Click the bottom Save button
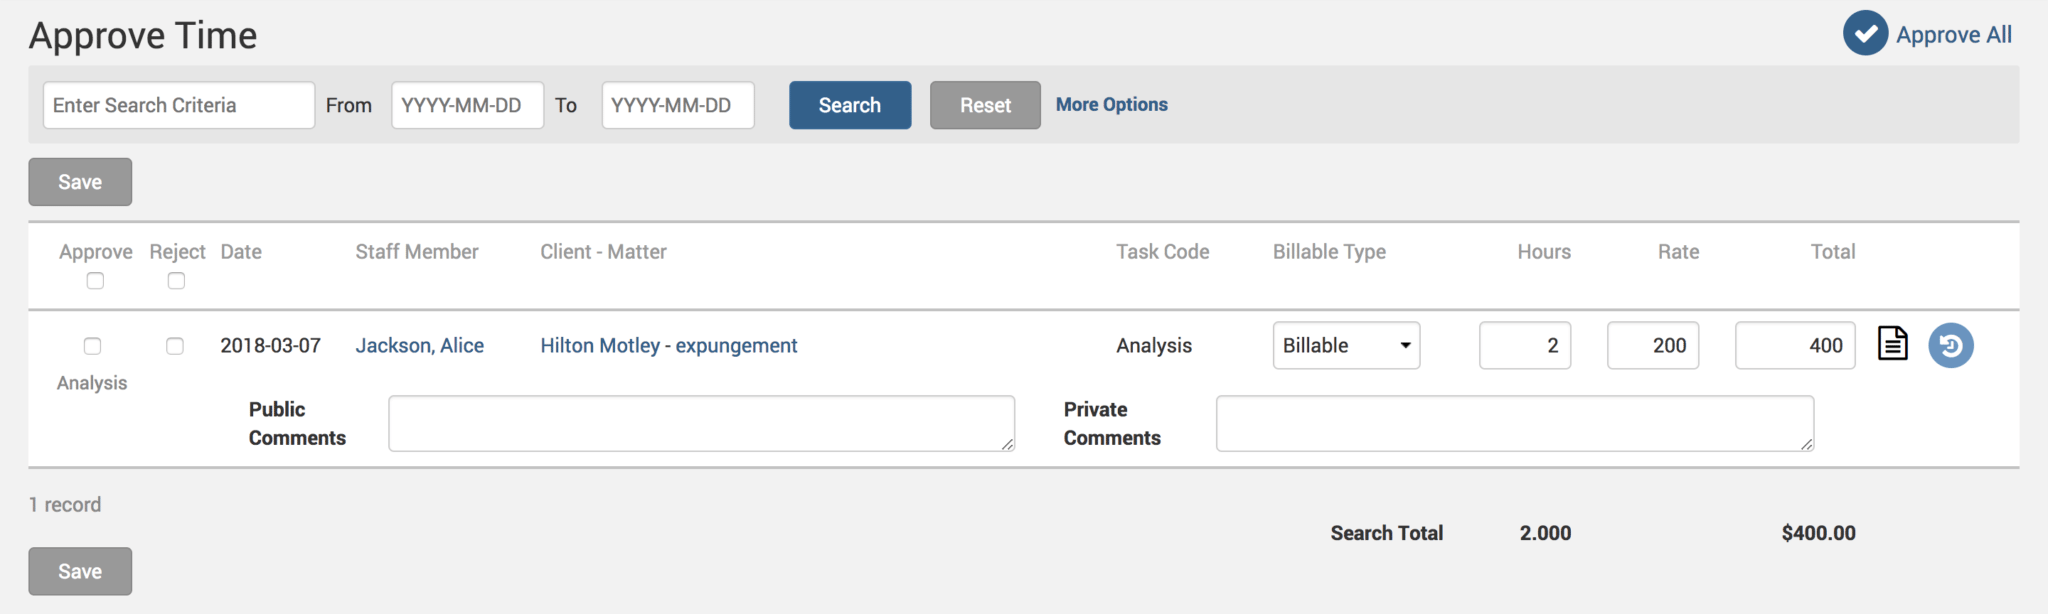Image resolution: width=2048 pixels, height=614 pixels. click(x=80, y=571)
